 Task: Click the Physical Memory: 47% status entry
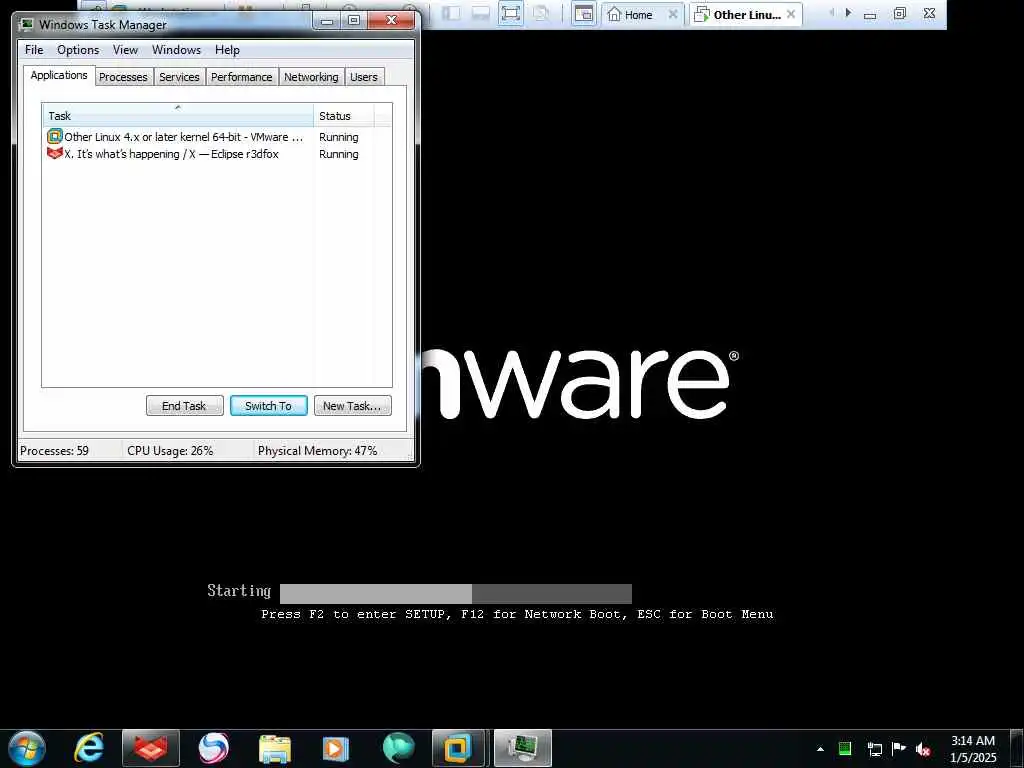(x=317, y=451)
